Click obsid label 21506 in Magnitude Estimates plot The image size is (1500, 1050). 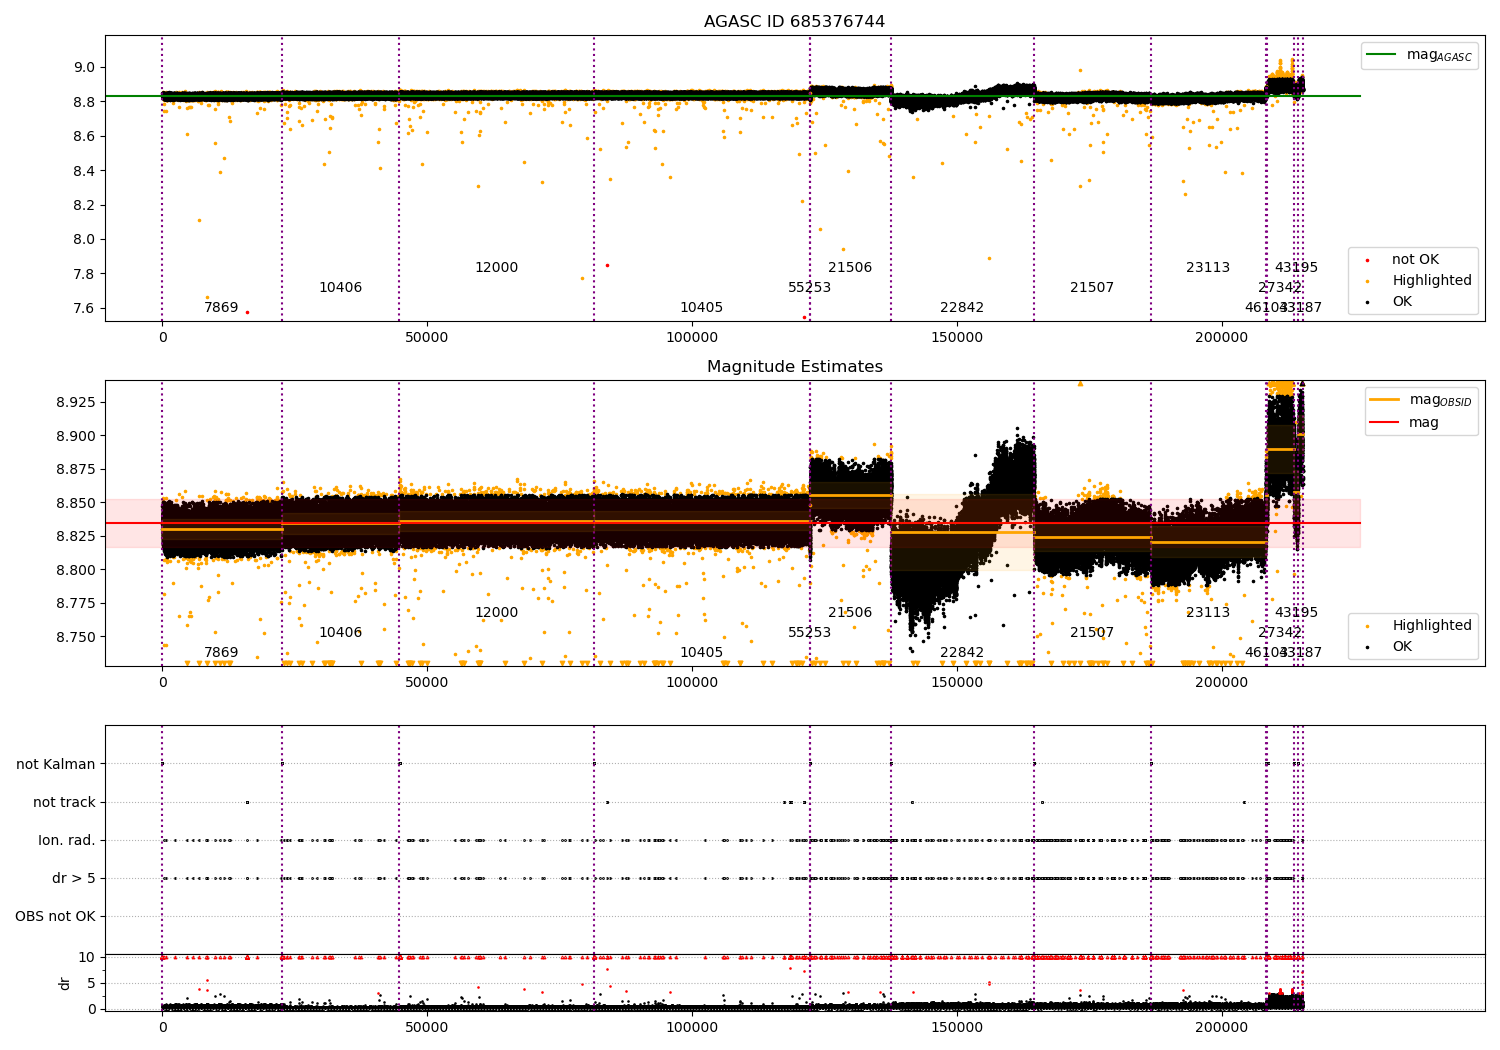pos(850,613)
